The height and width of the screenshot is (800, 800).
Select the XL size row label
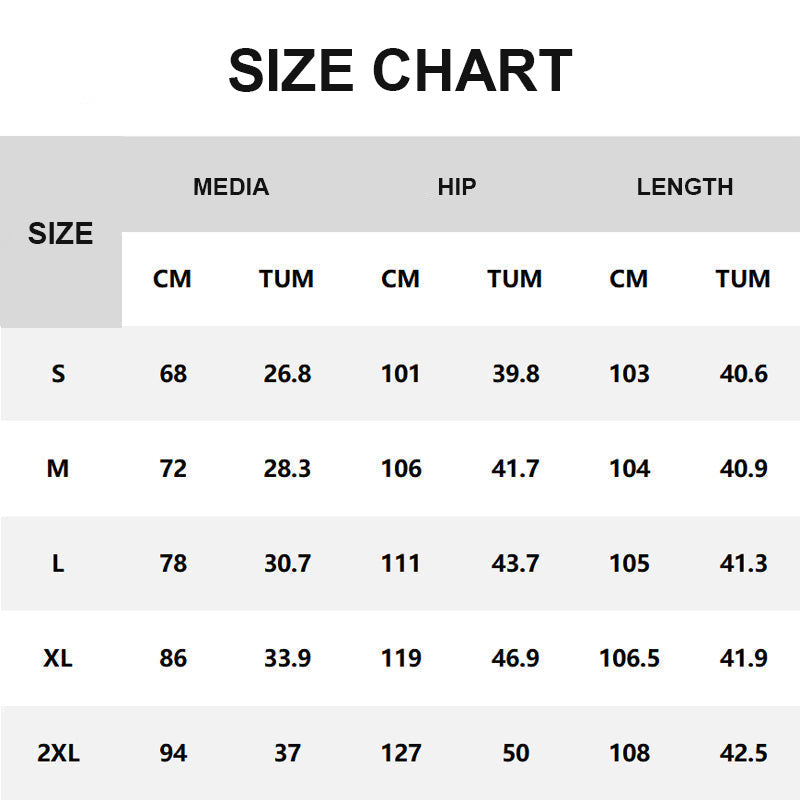click(x=58, y=658)
